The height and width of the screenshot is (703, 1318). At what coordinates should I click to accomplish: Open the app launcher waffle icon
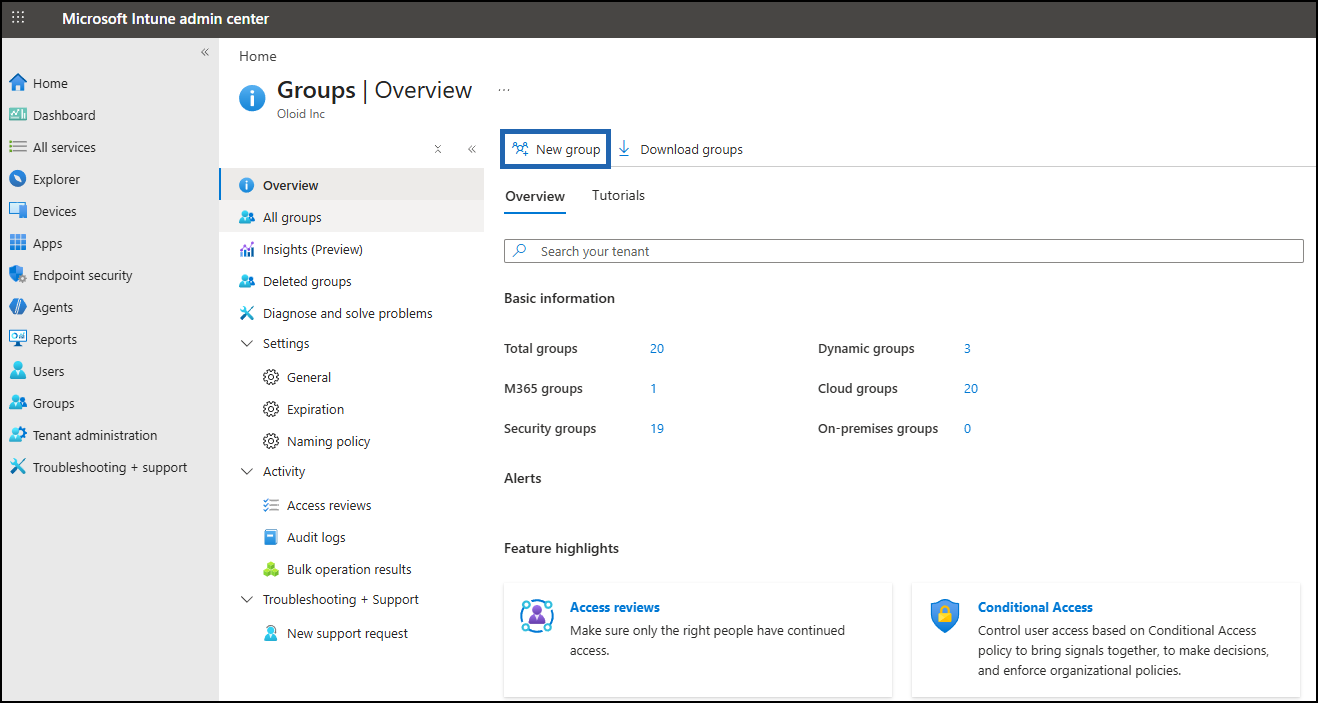18,18
